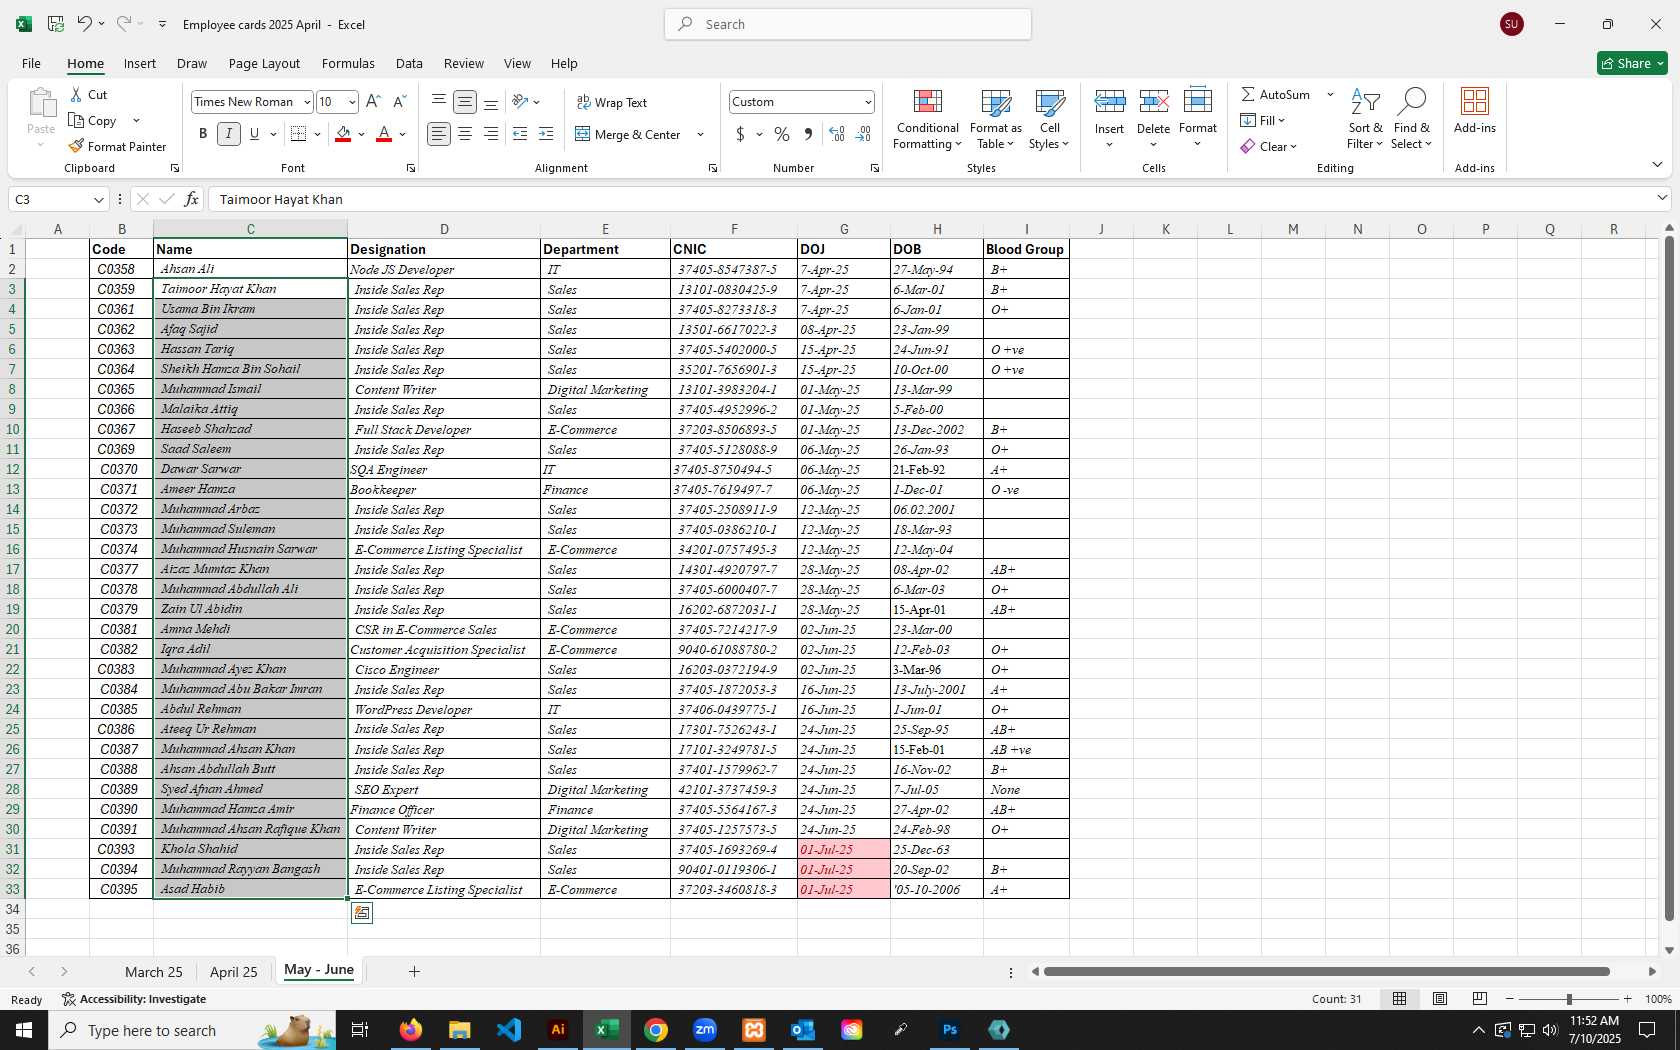Click Fill button in Editing group
This screenshot has height=1050, width=1680.
click(1263, 120)
